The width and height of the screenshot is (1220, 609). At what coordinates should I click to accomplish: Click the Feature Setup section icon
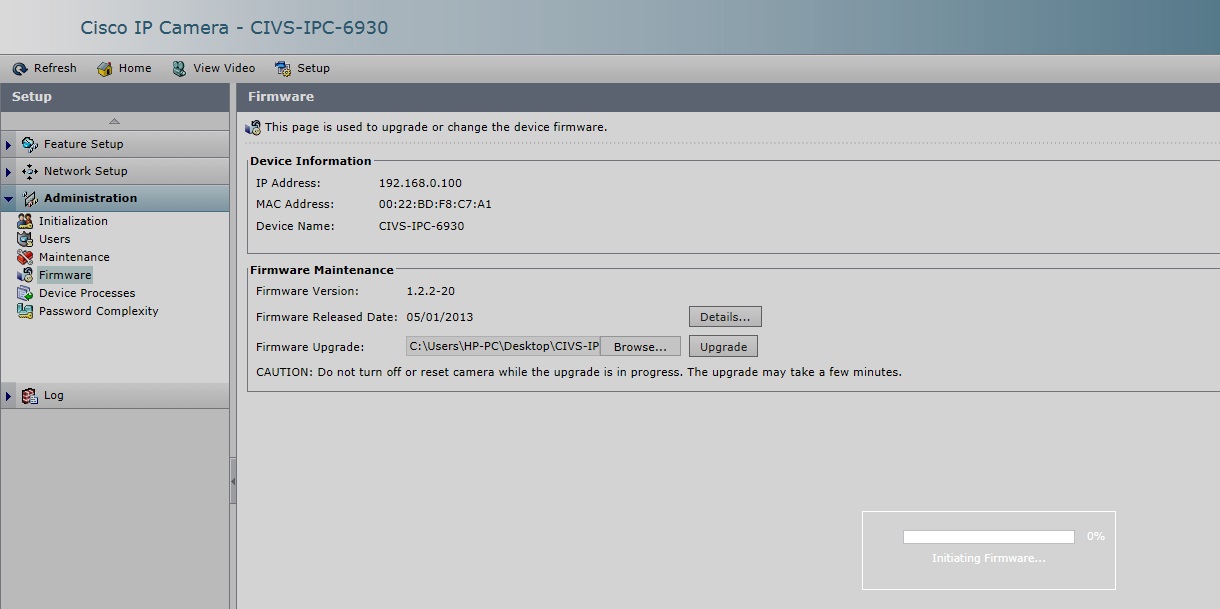coord(30,144)
